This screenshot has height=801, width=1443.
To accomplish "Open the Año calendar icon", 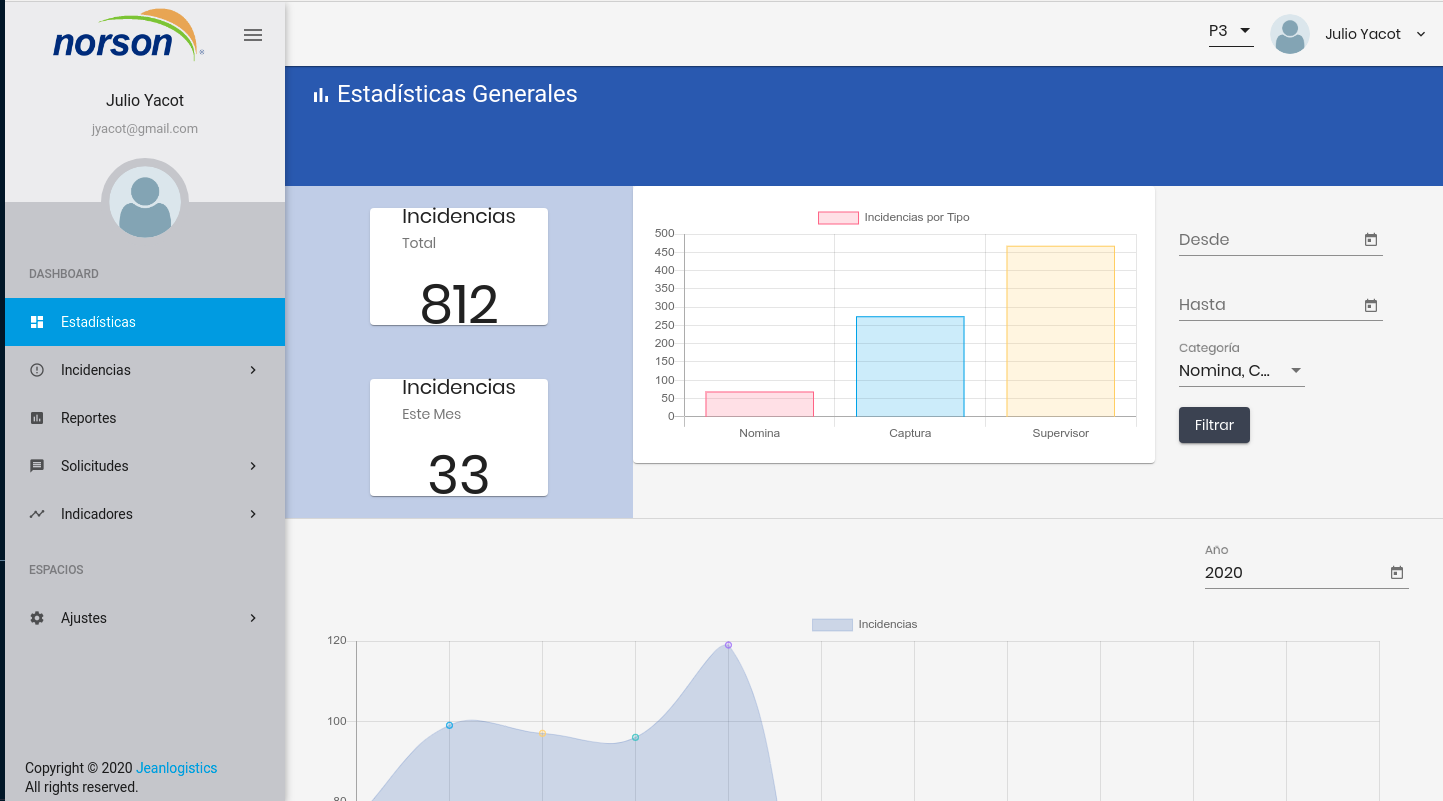I will click(1397, 573).
